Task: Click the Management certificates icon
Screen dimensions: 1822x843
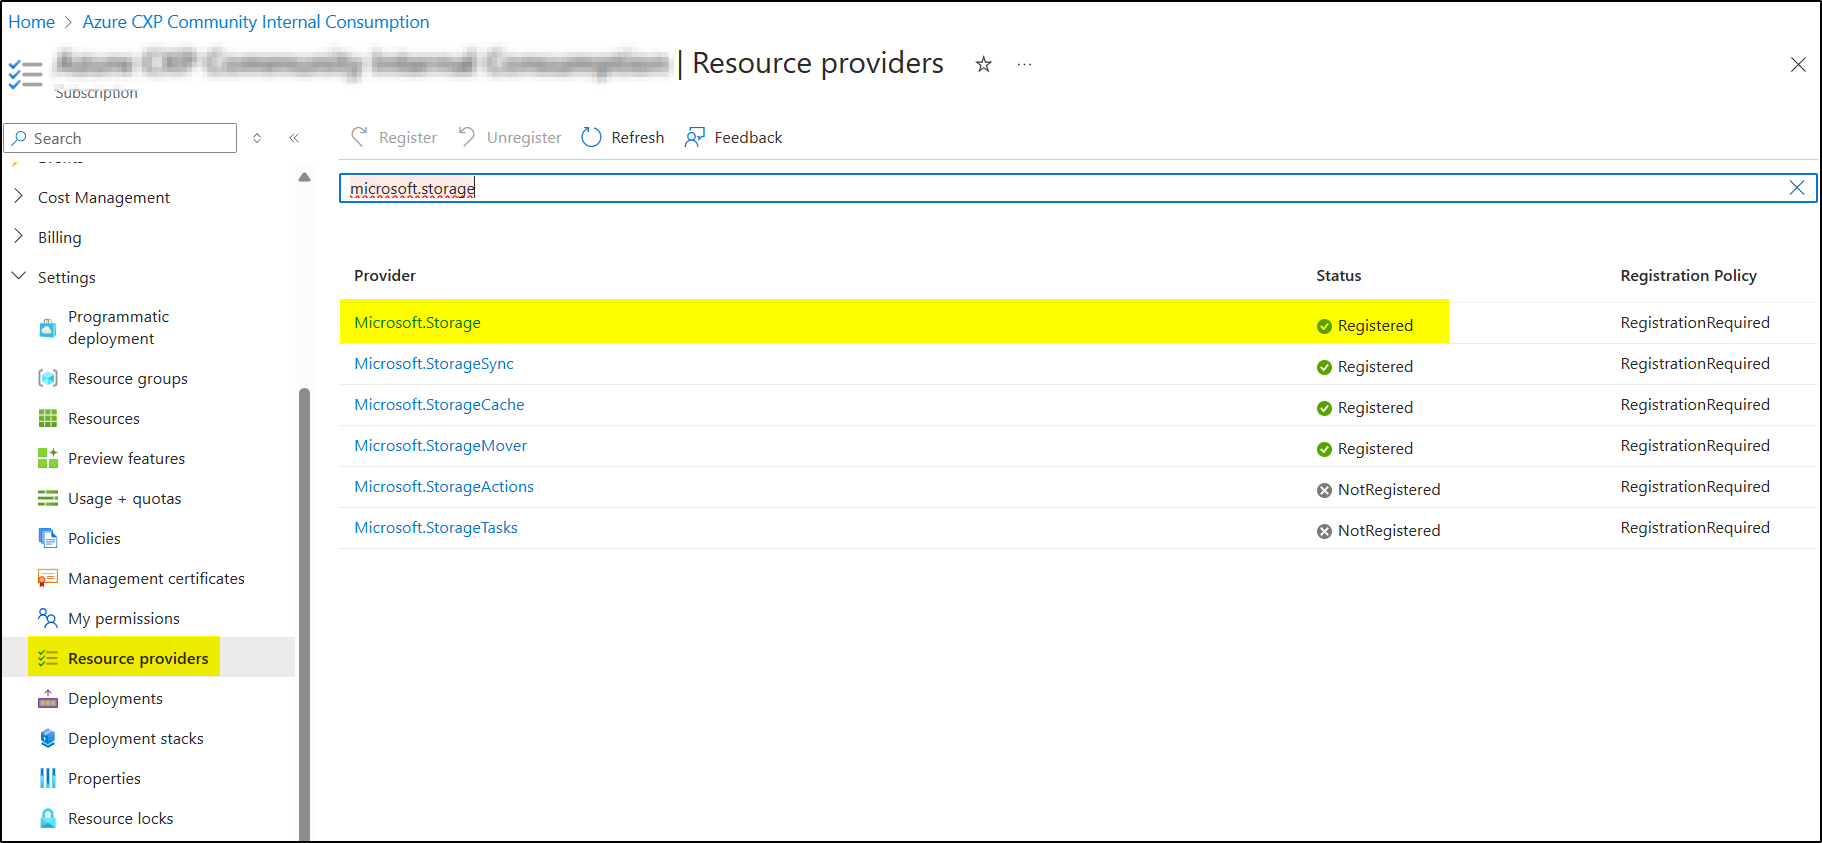Action: [x=47, y=578]
